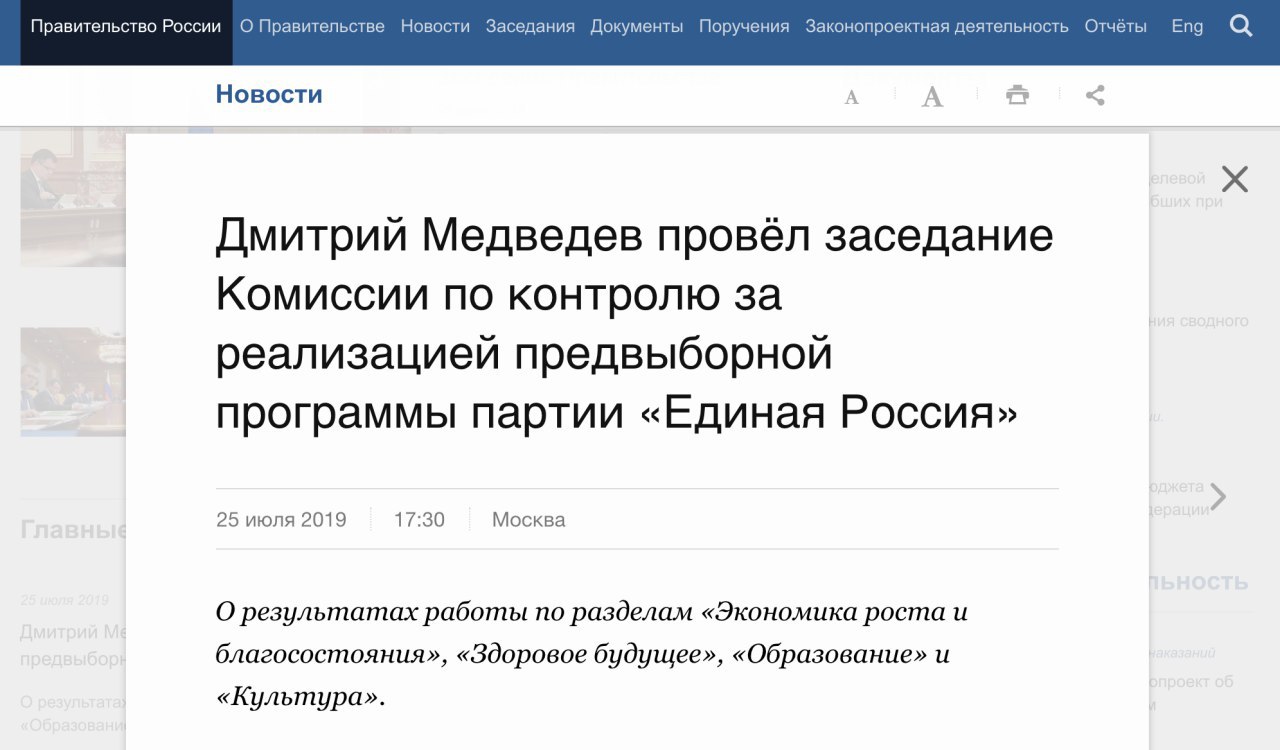Open Заседания menu item
Image resolution: width=1280 pixels, height=750 pixels.
pos(530,27)
